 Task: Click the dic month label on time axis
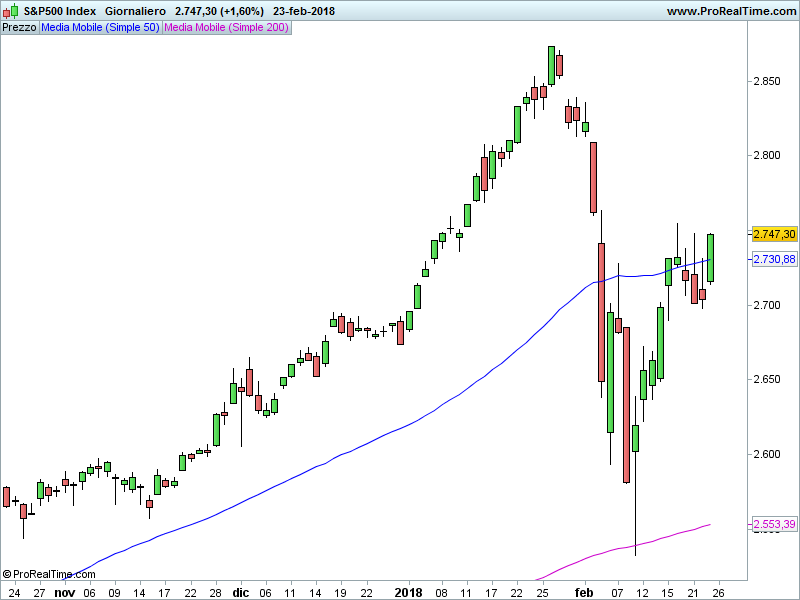[x=241, y=593]
